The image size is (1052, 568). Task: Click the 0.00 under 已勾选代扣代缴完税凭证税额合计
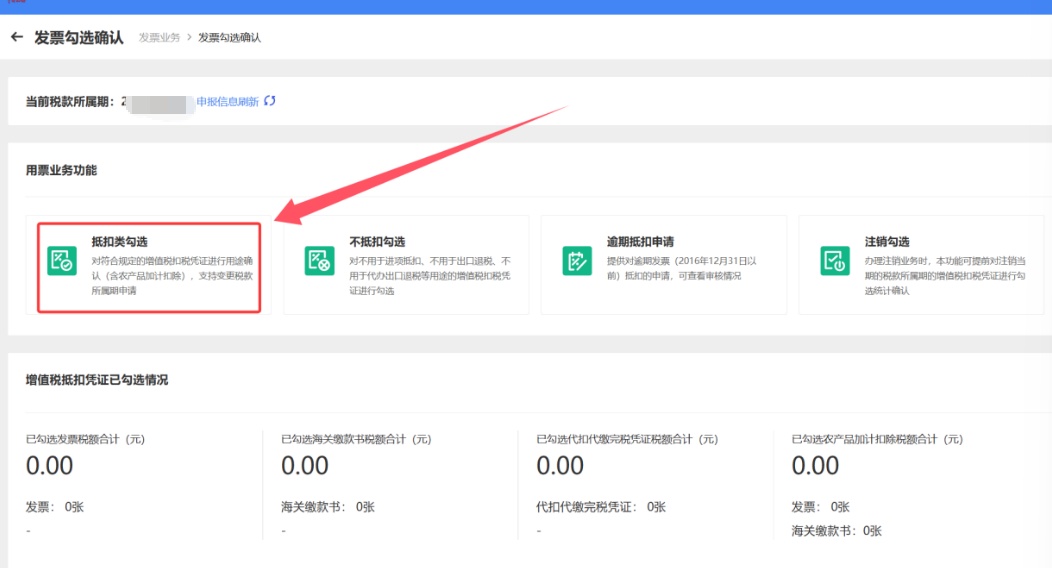(x=560, y=466)
